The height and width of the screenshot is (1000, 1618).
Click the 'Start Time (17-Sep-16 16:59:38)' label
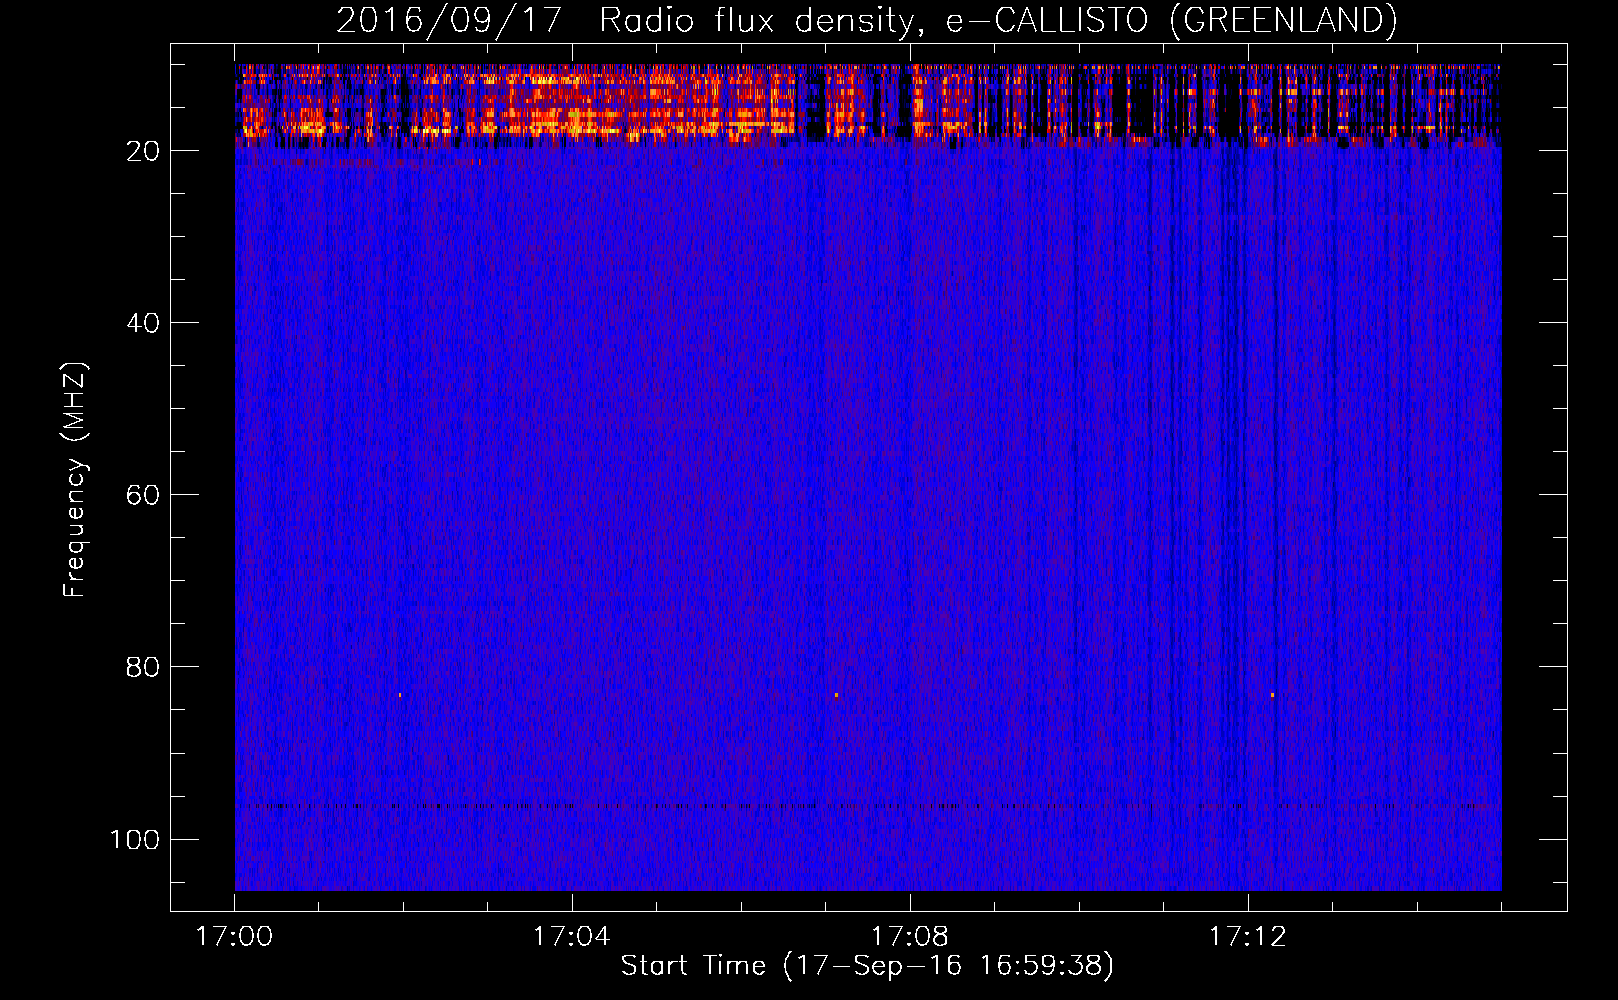[x=867, y=966]
